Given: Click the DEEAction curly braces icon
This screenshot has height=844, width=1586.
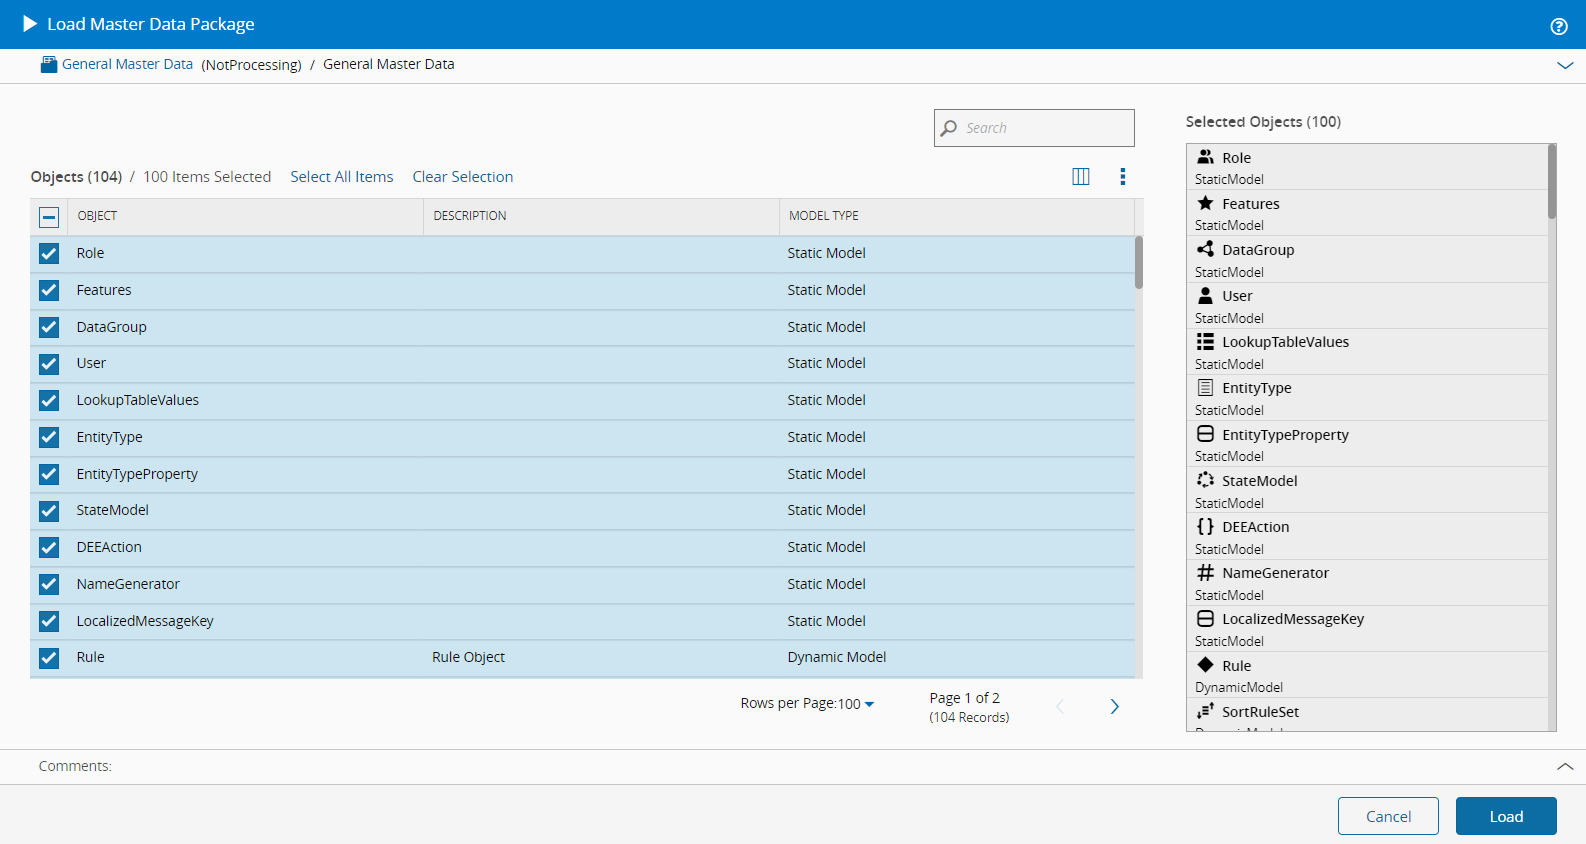Looking at the screenshot, I should [1205, 527].
